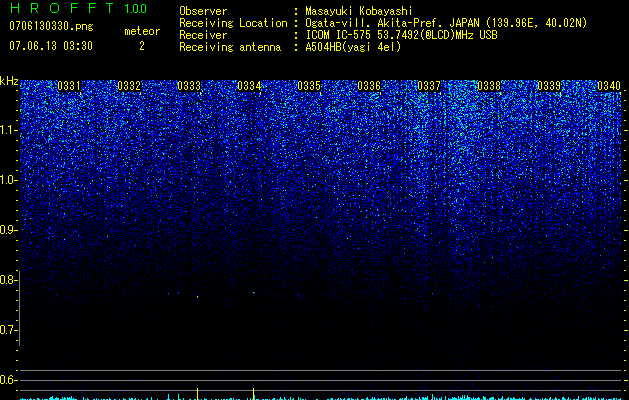Click the Observer field label

point(203,11)
